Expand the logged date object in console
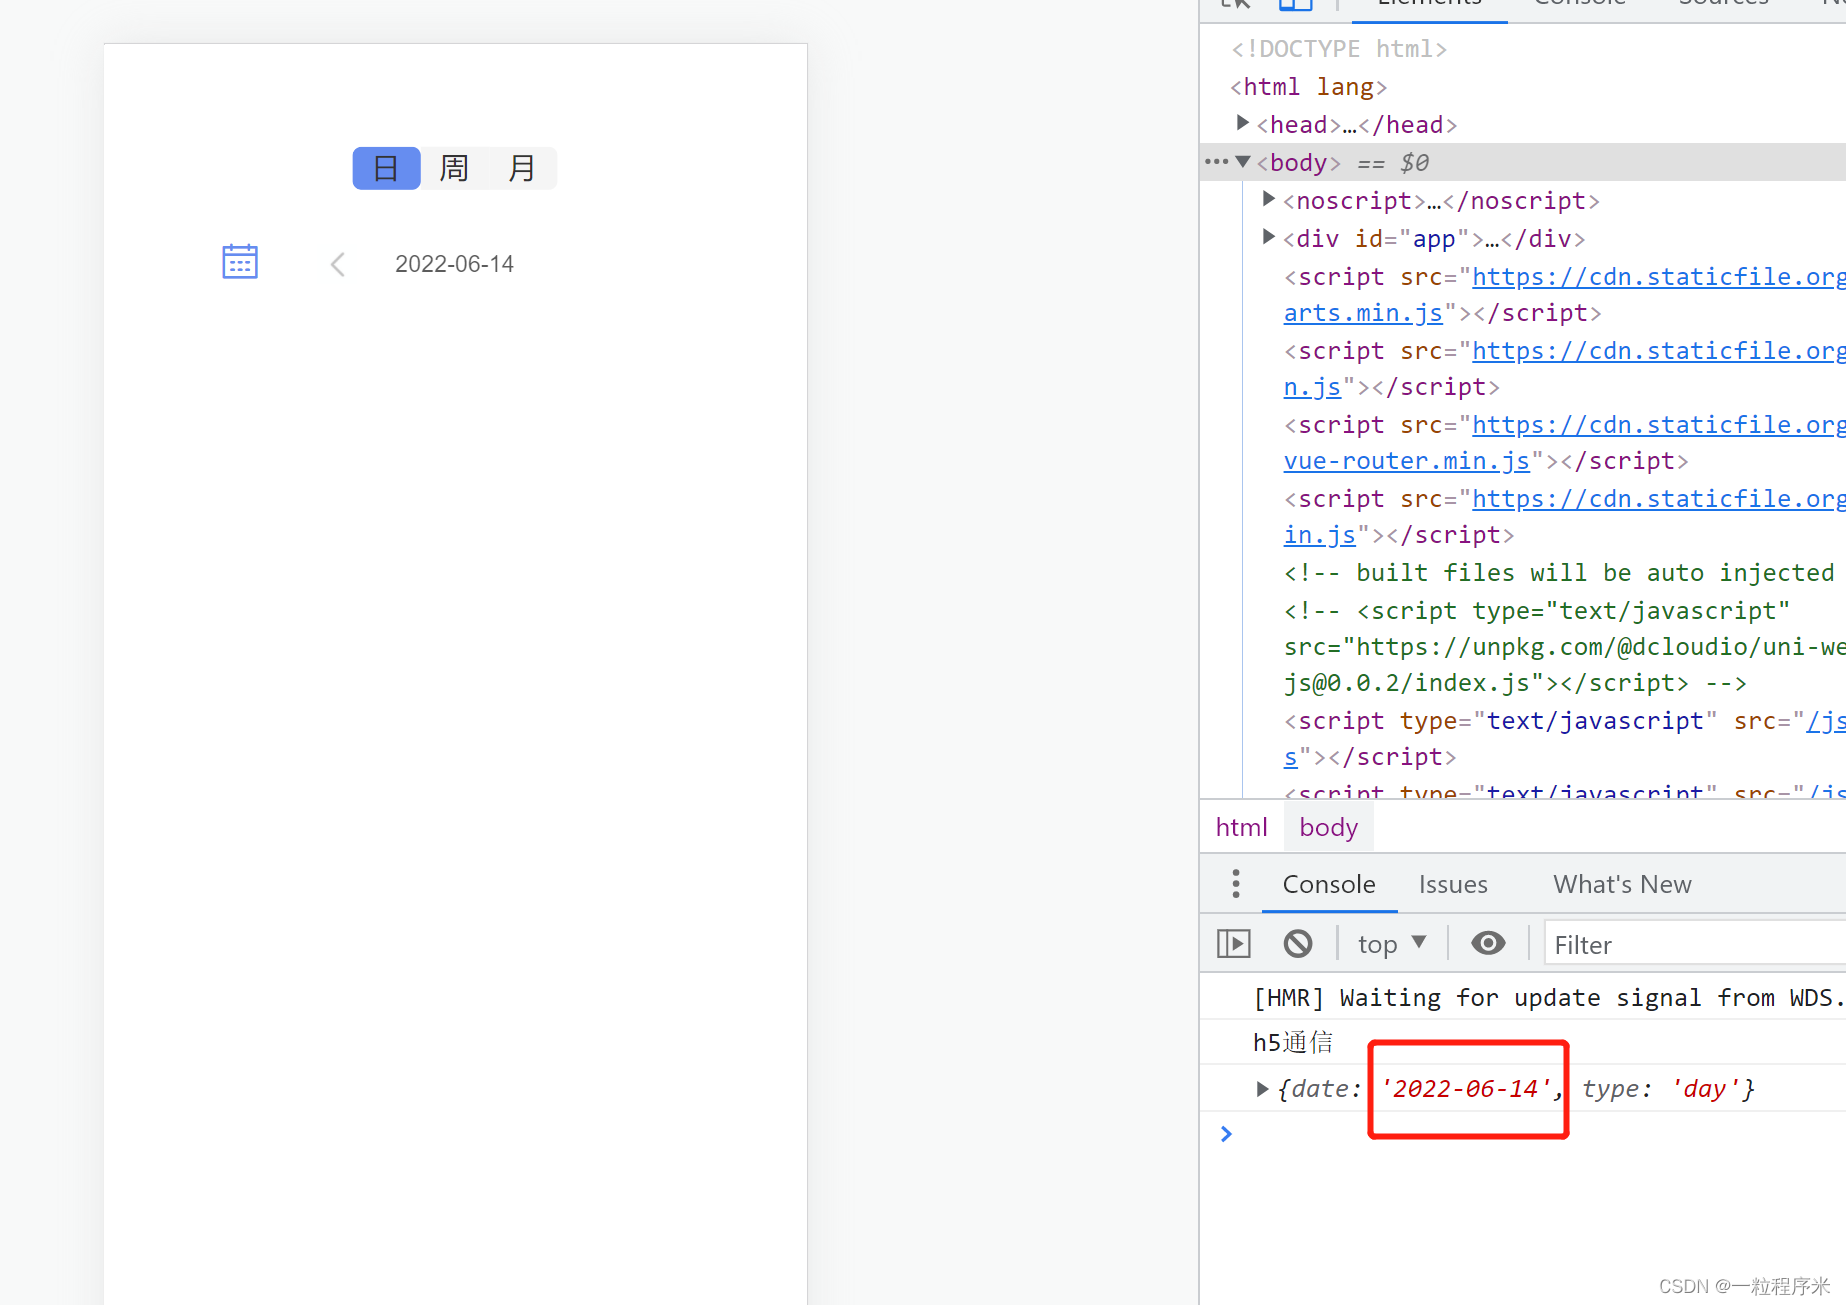The width and height of the screenshot is (1846, 1305). 1262,1089
